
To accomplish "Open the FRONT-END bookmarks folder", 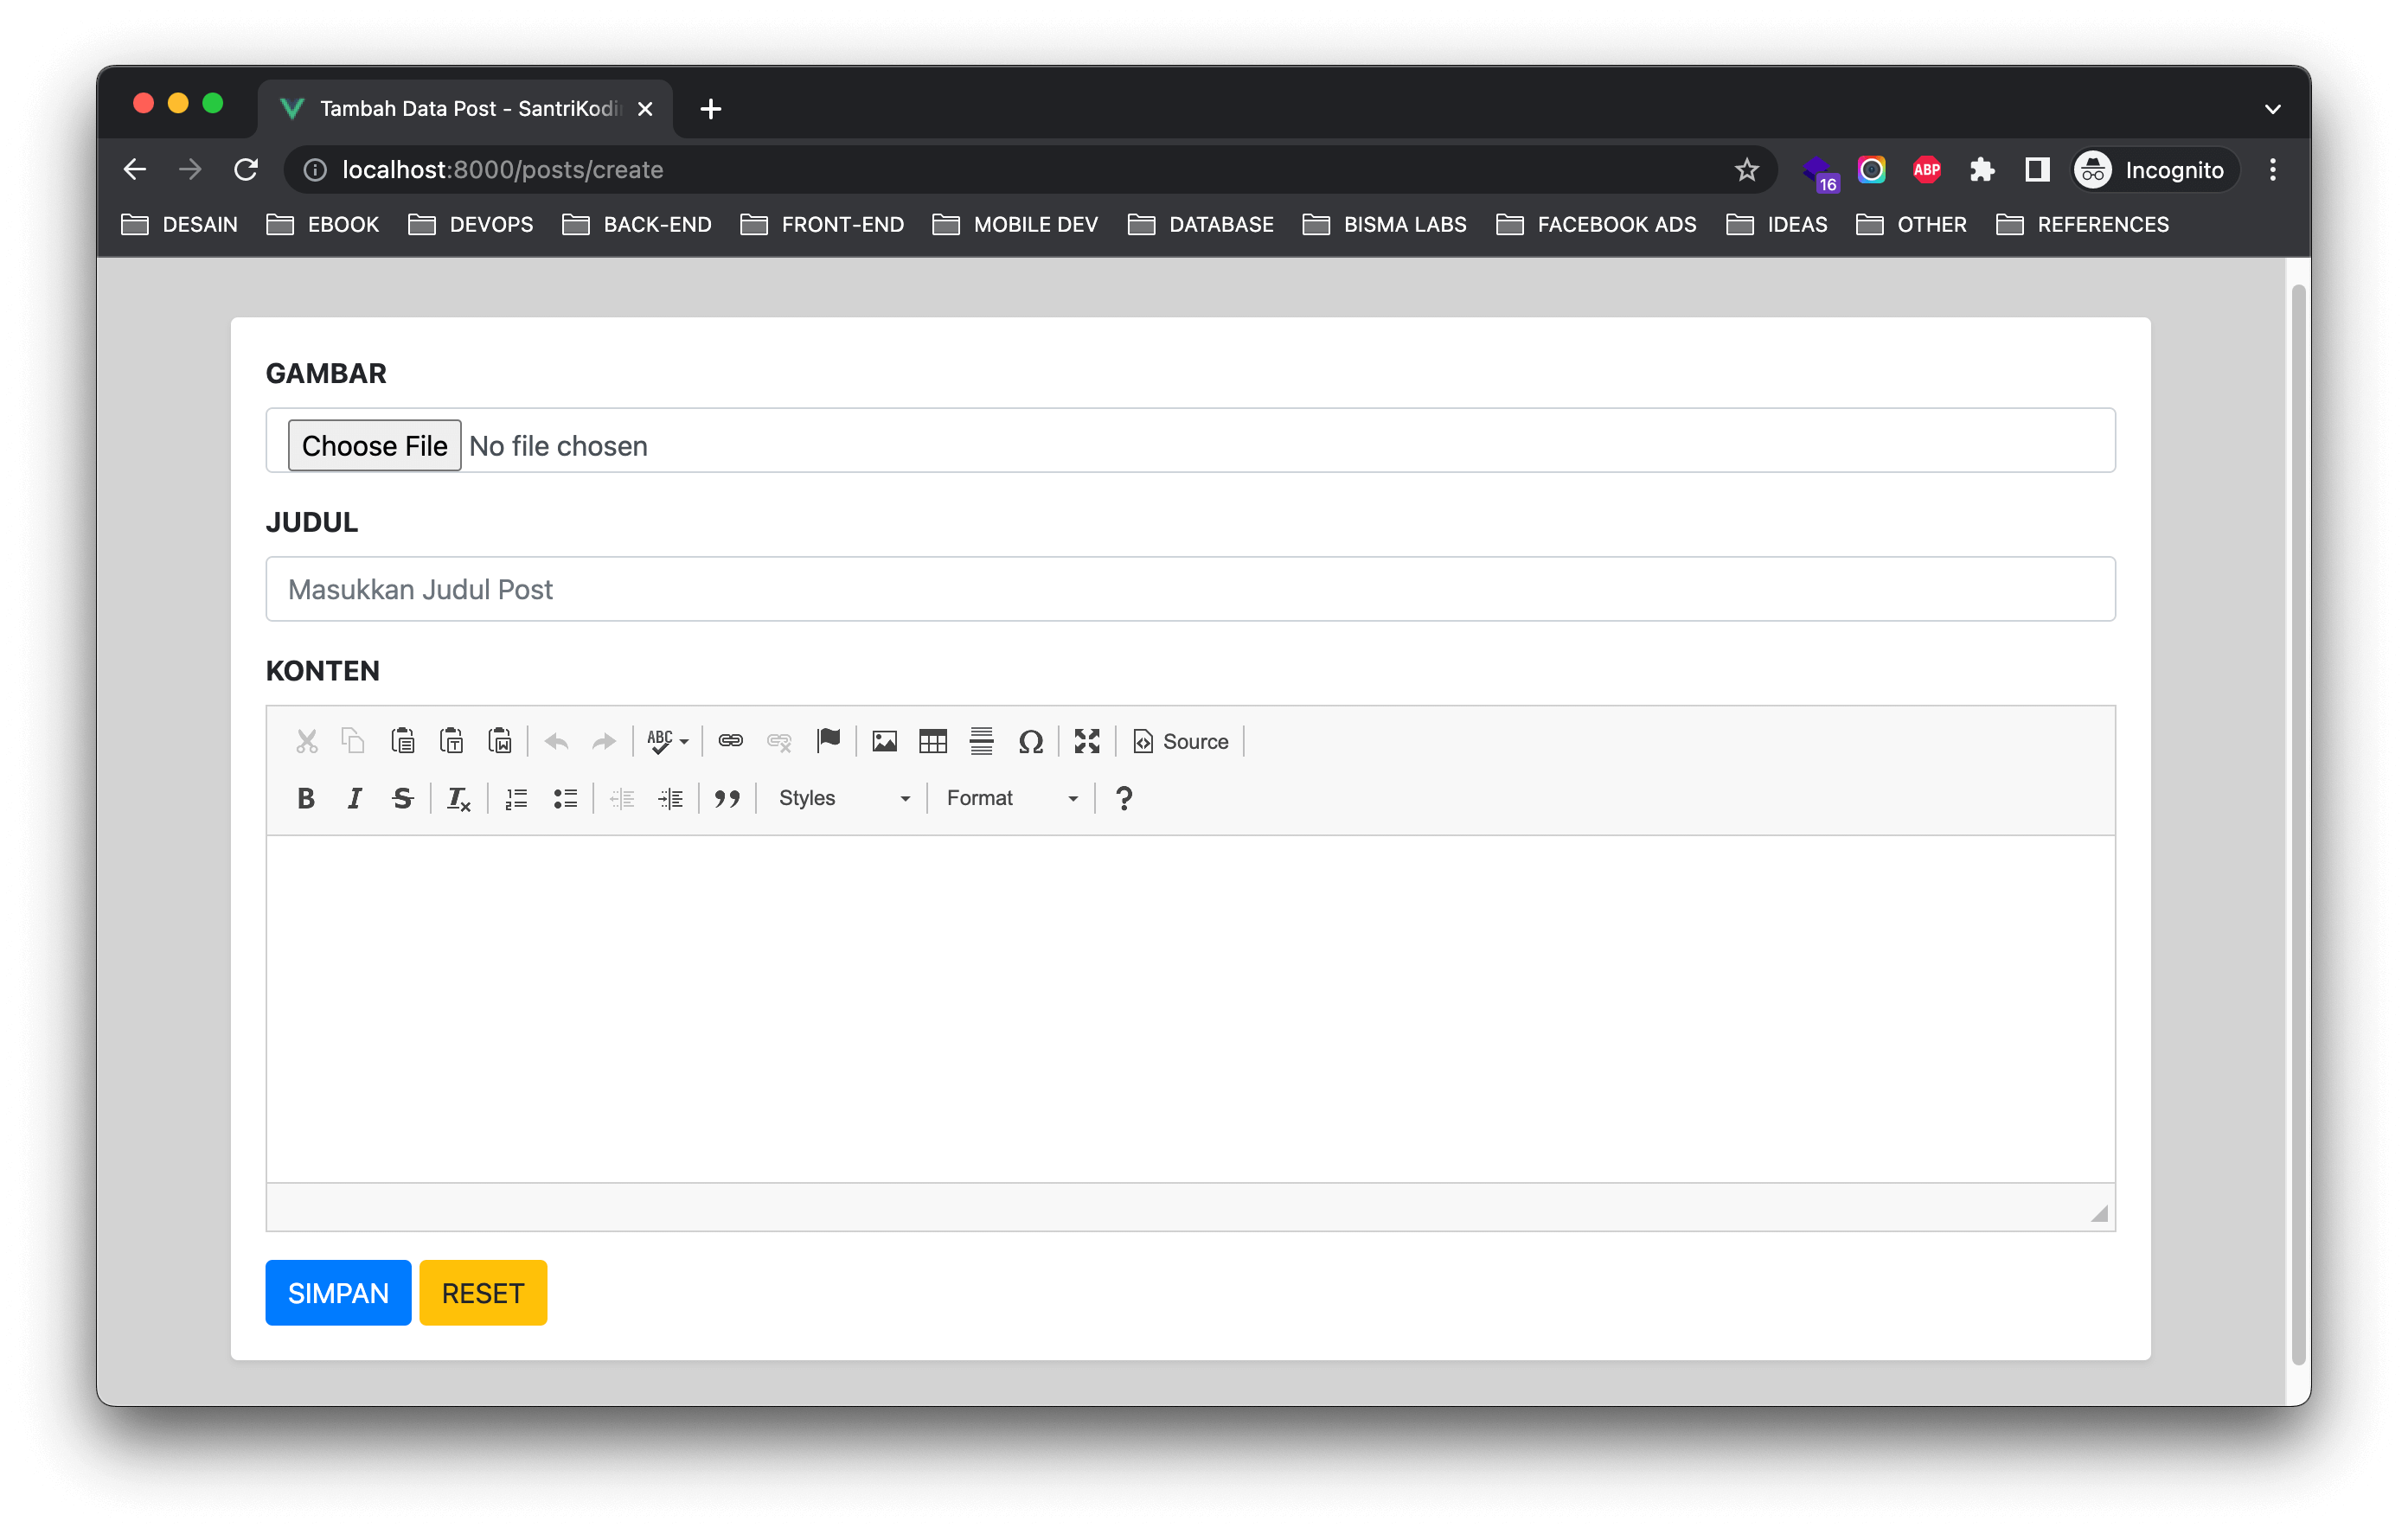I will (x=822, y=224).
